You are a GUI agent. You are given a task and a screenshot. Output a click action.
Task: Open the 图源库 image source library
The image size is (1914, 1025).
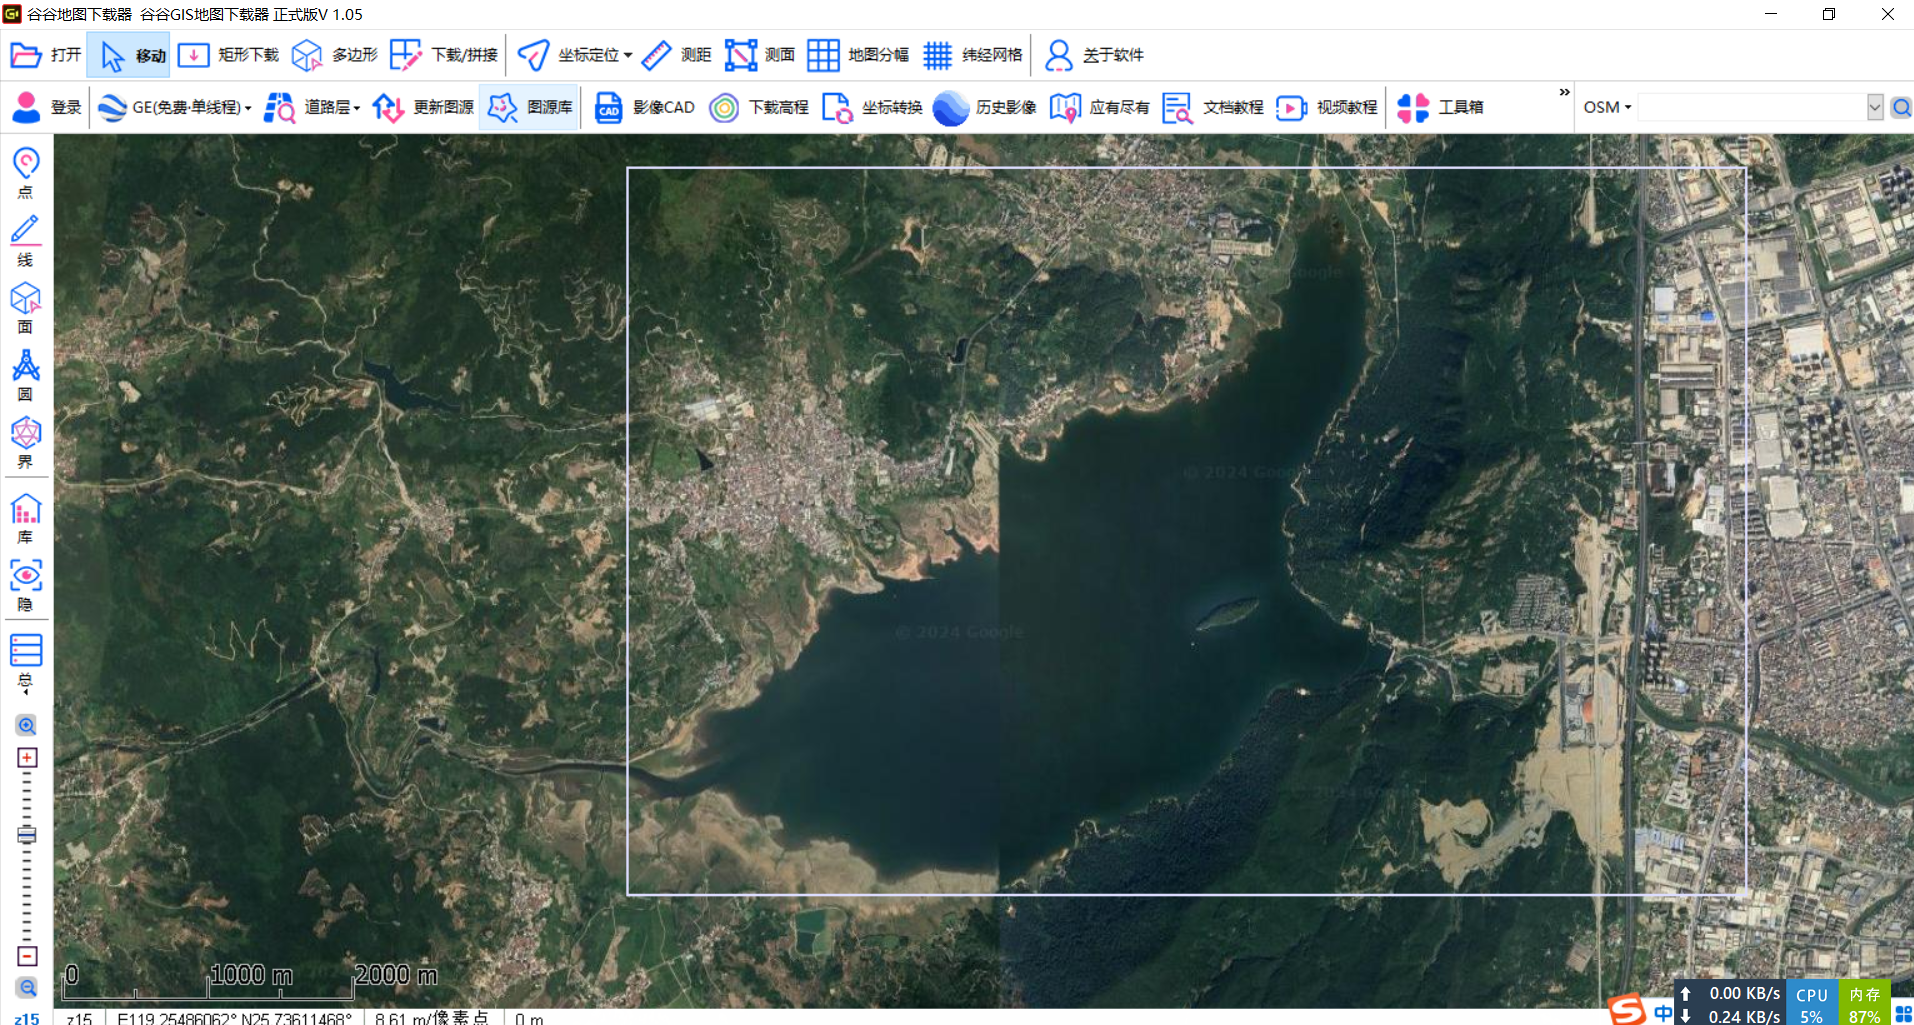(x=529, y=107)
